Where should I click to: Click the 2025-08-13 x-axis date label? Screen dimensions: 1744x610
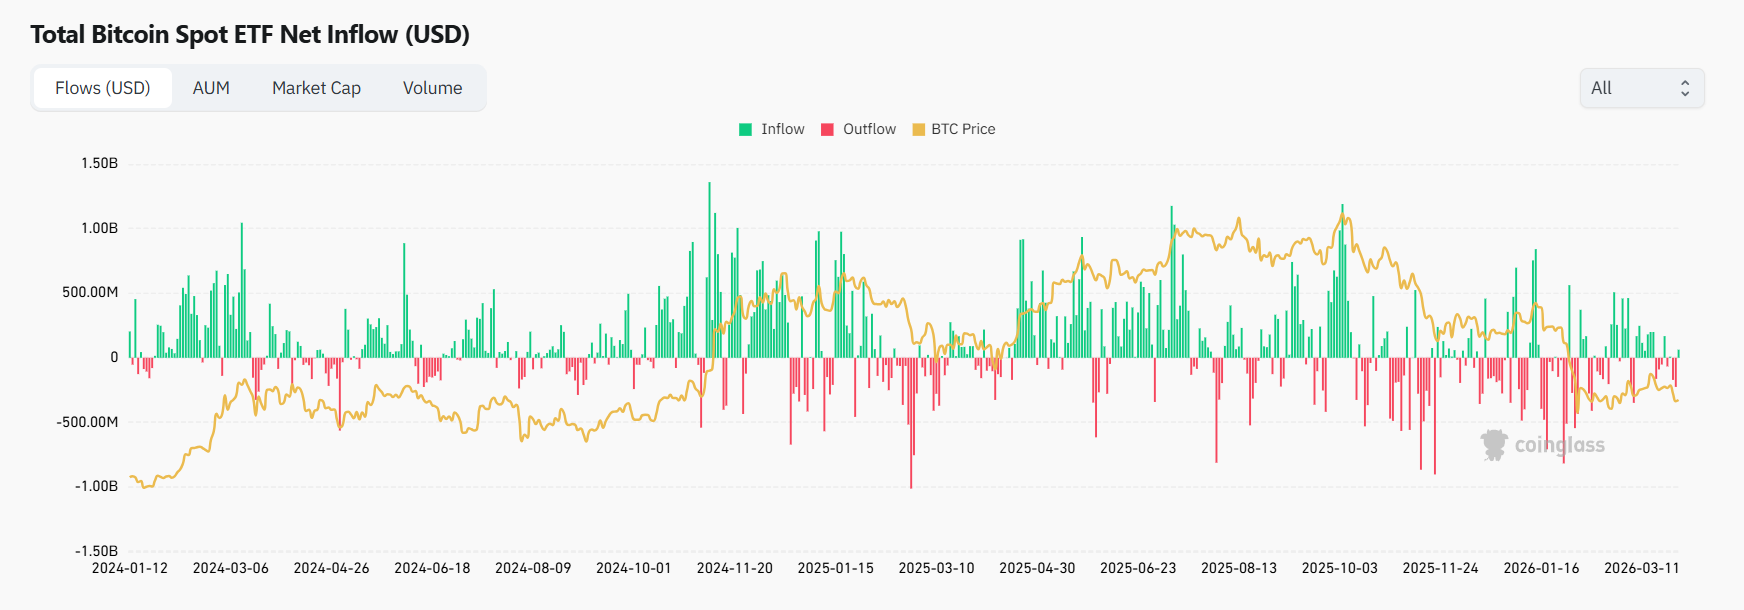1238,568
